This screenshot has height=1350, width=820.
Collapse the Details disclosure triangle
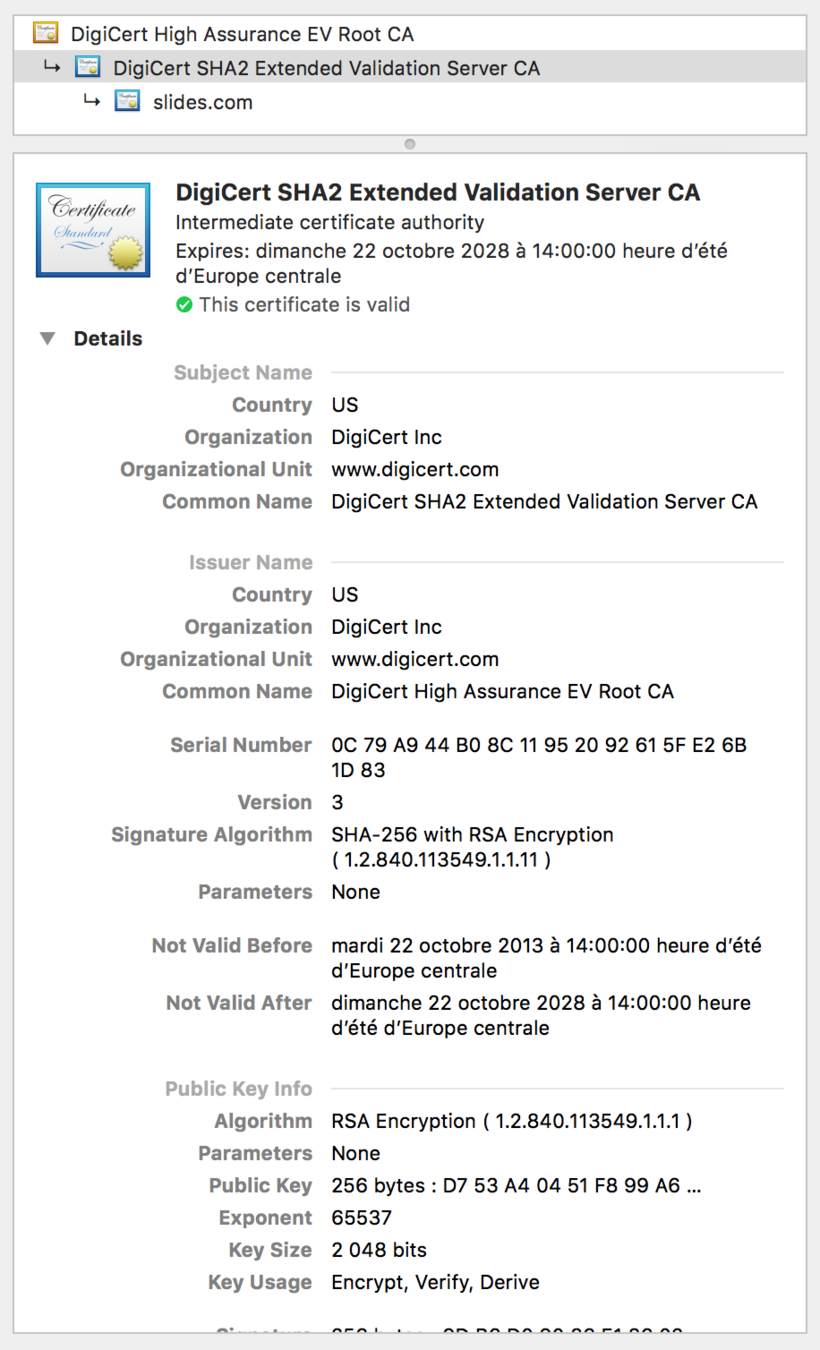pos(47,339)
